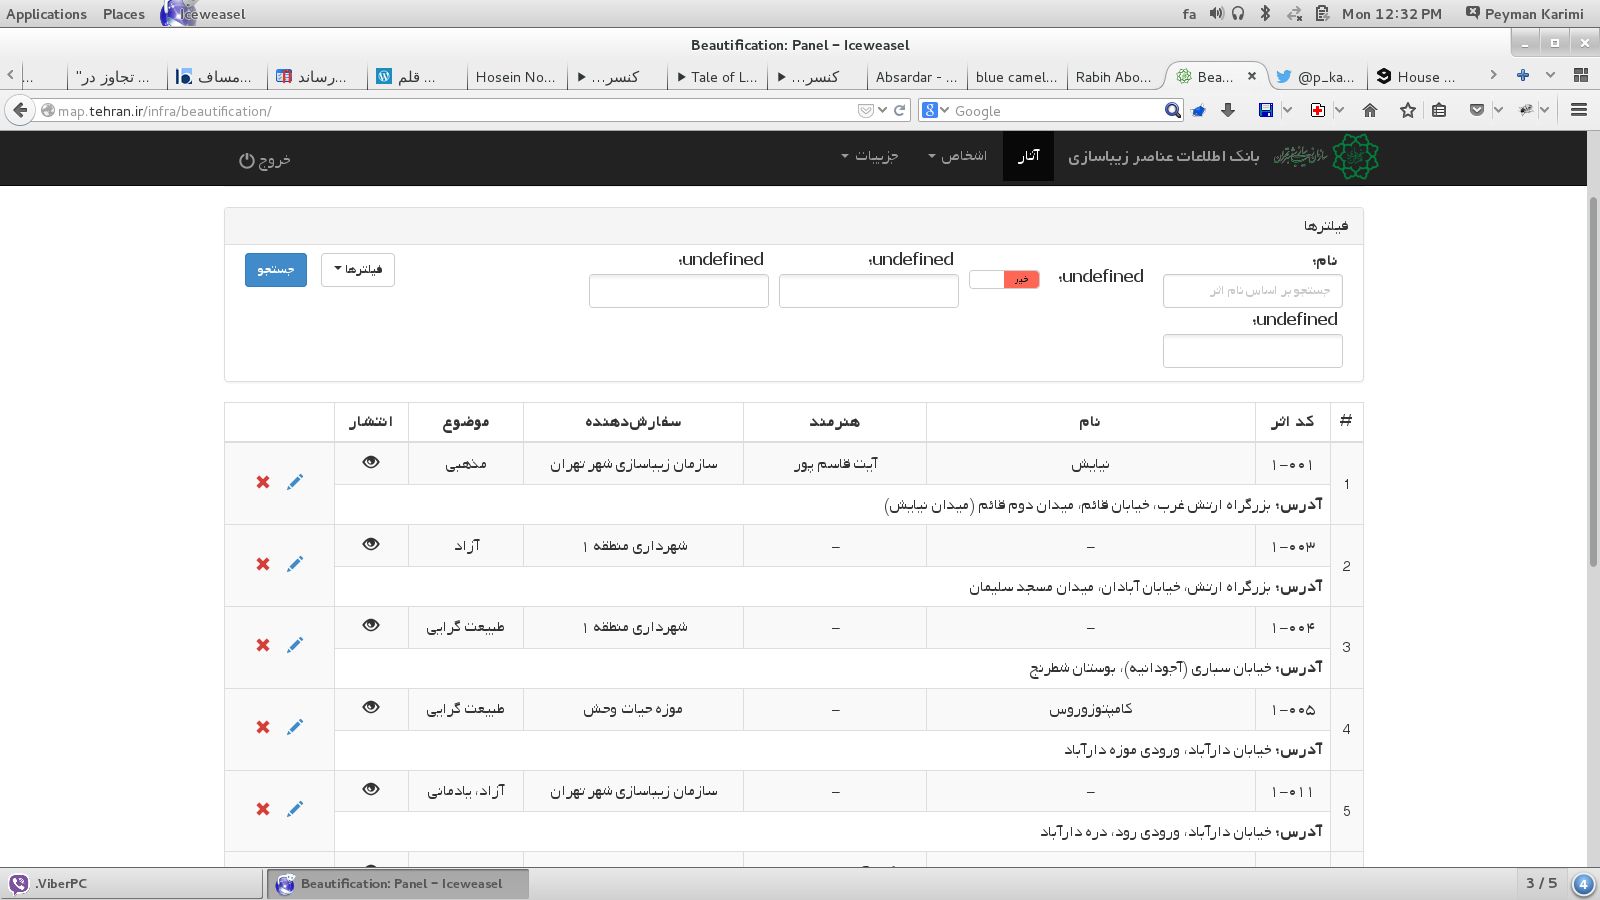Image resolution: width=1600 pixels, height=900 pixels.
Task: Open the جزییات dropdown in navbar
Action: [x=870, y=156]
